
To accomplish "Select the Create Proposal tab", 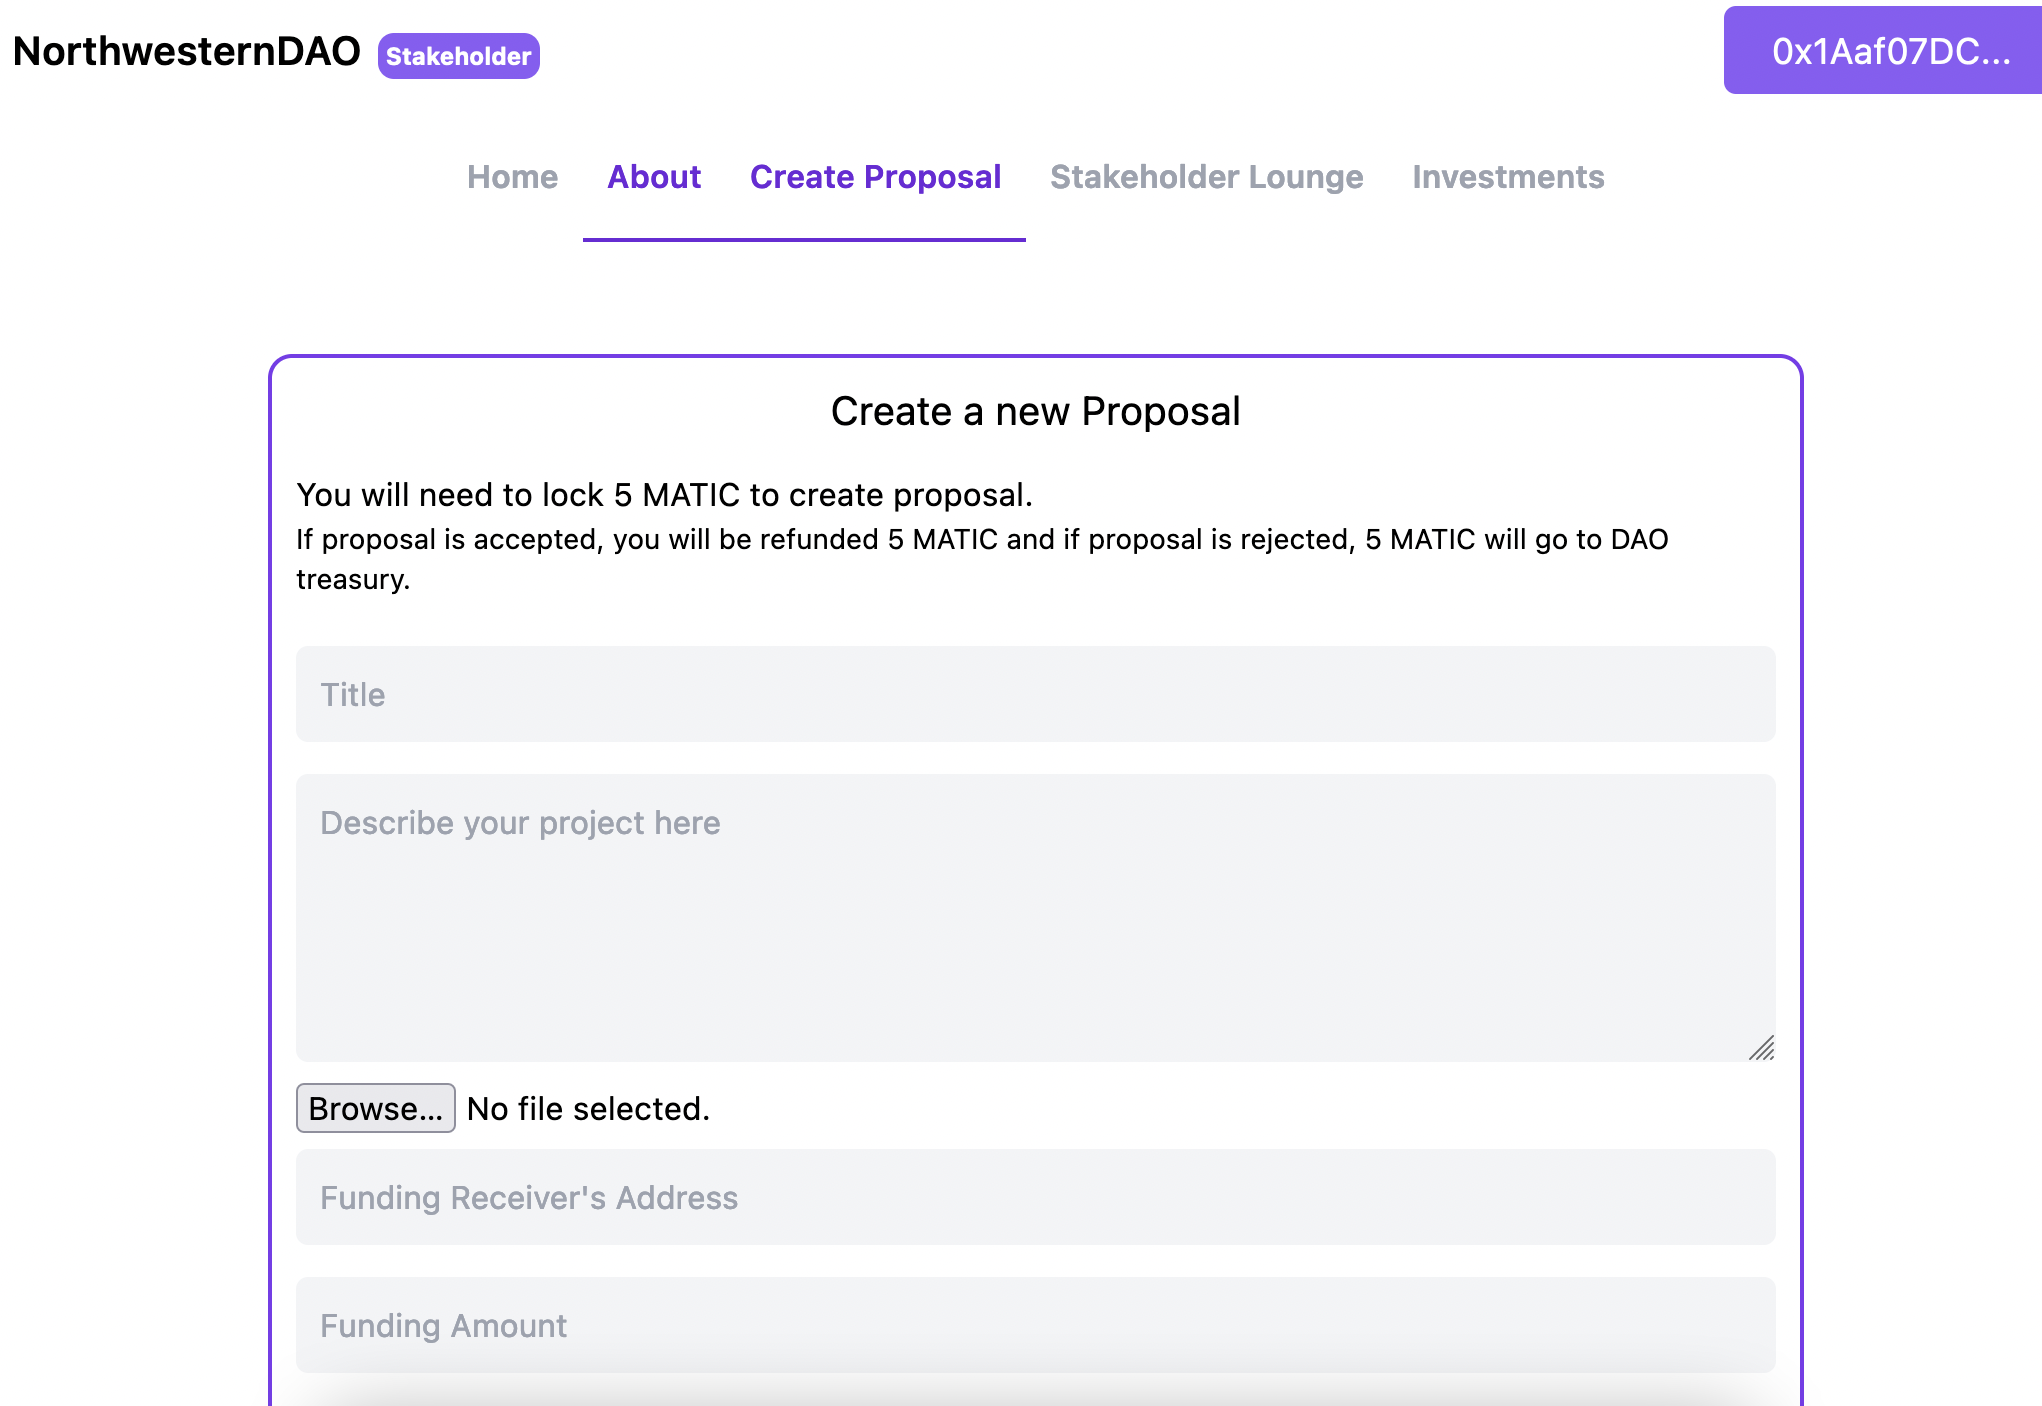I will (875, 177).
